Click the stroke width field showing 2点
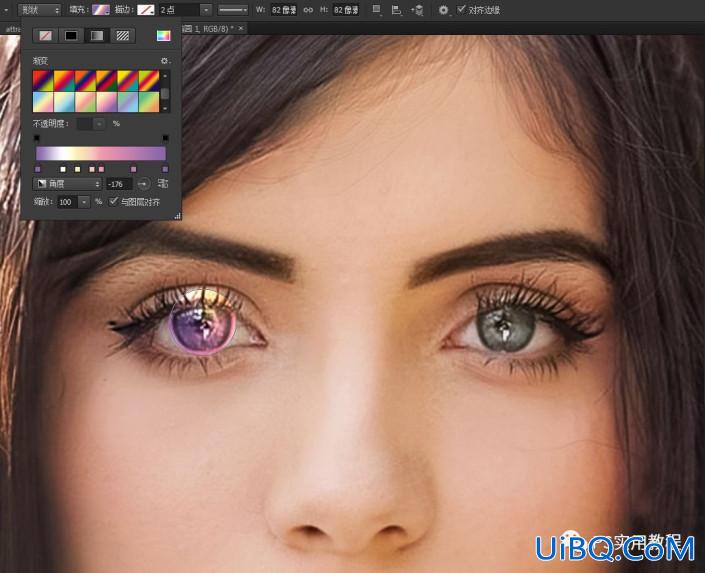Image resolution: width=705 pixels, height=573 pixels. click(x=178, y=10)
